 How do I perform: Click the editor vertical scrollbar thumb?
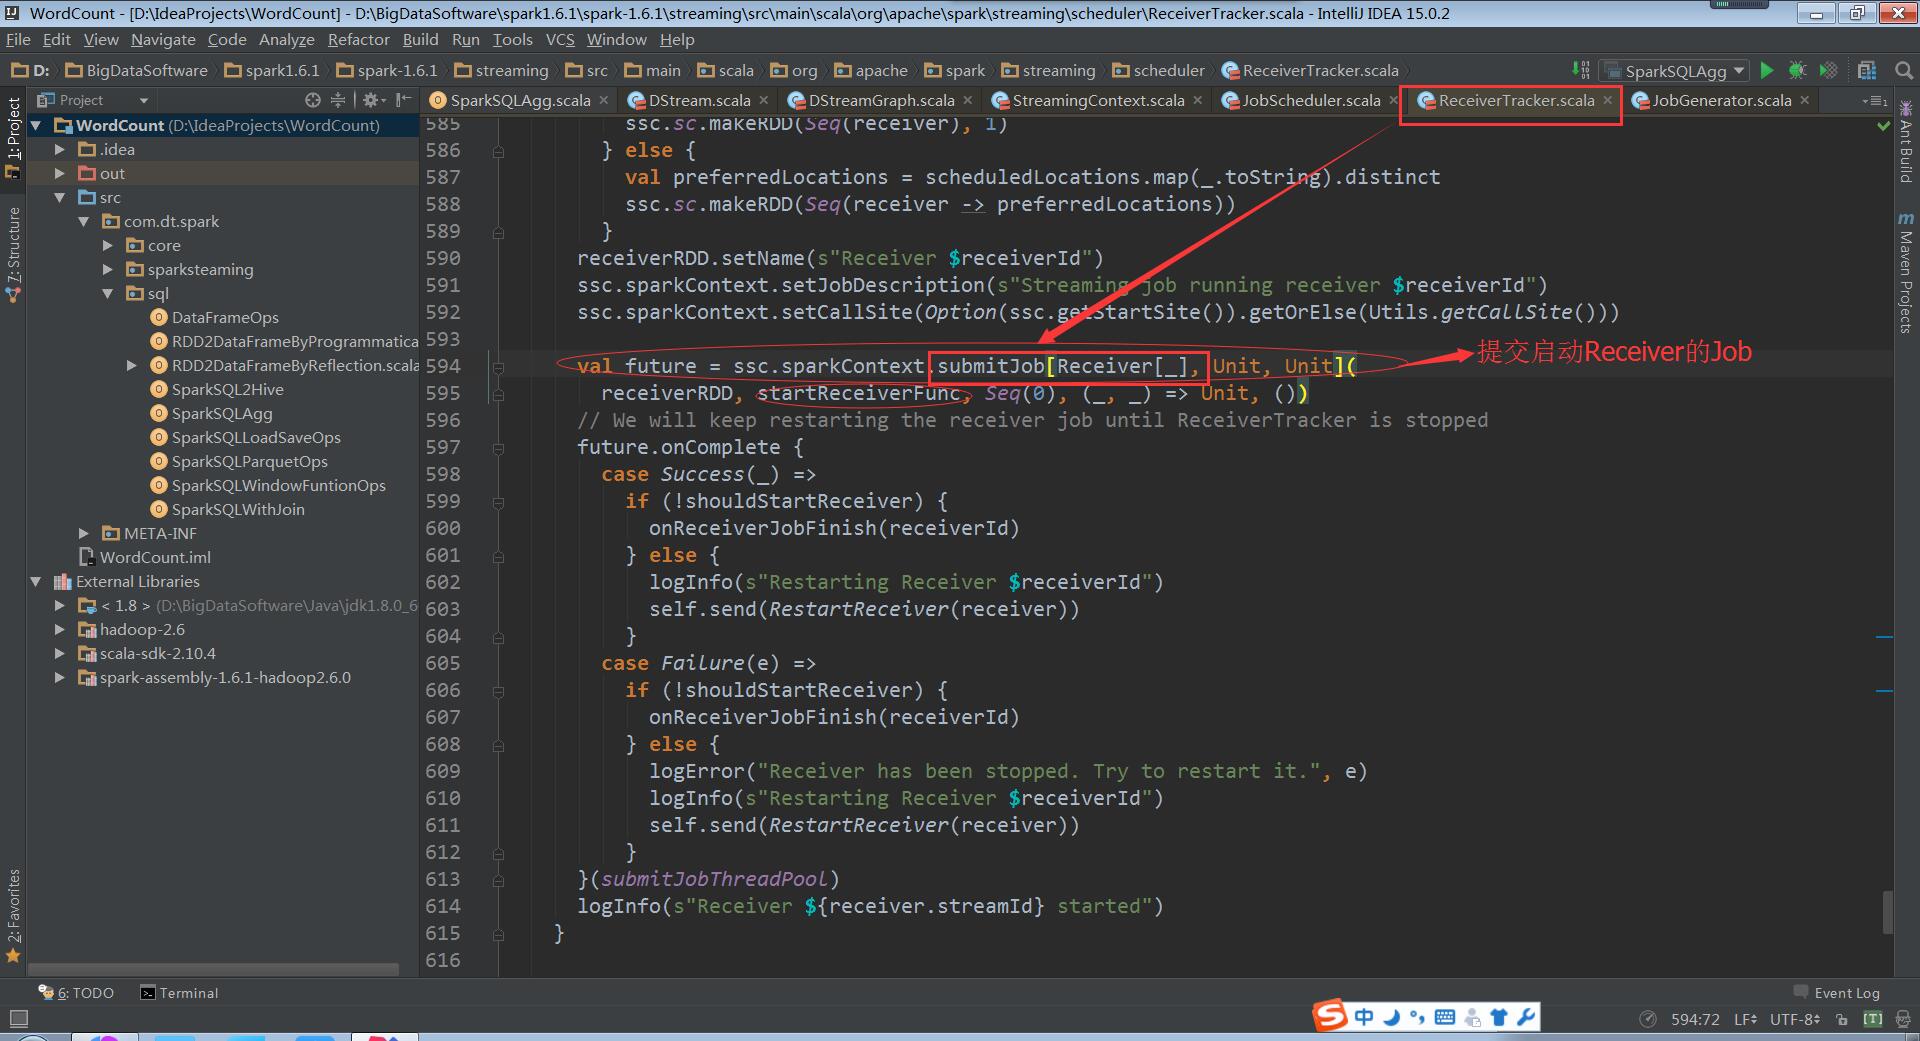[x=1887, y=912]
